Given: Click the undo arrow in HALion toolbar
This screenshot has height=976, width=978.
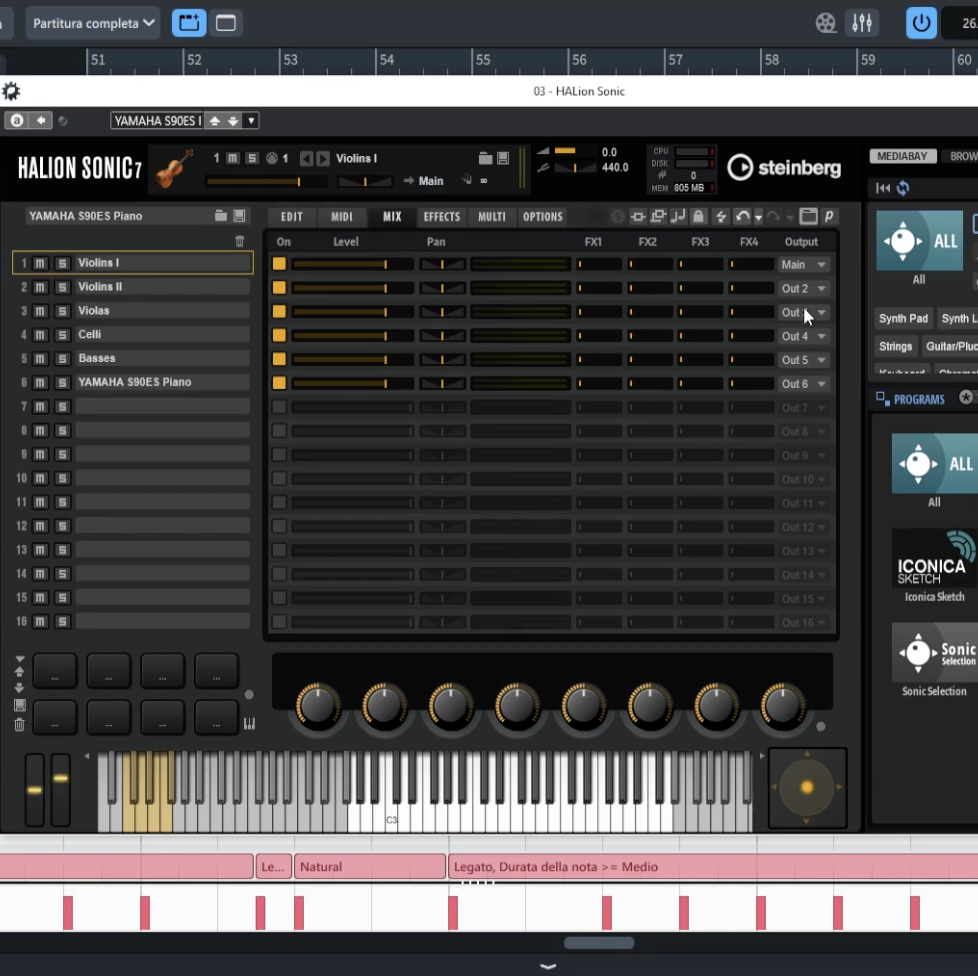Looking at the screenshot, I should click(x=741, y=216).
